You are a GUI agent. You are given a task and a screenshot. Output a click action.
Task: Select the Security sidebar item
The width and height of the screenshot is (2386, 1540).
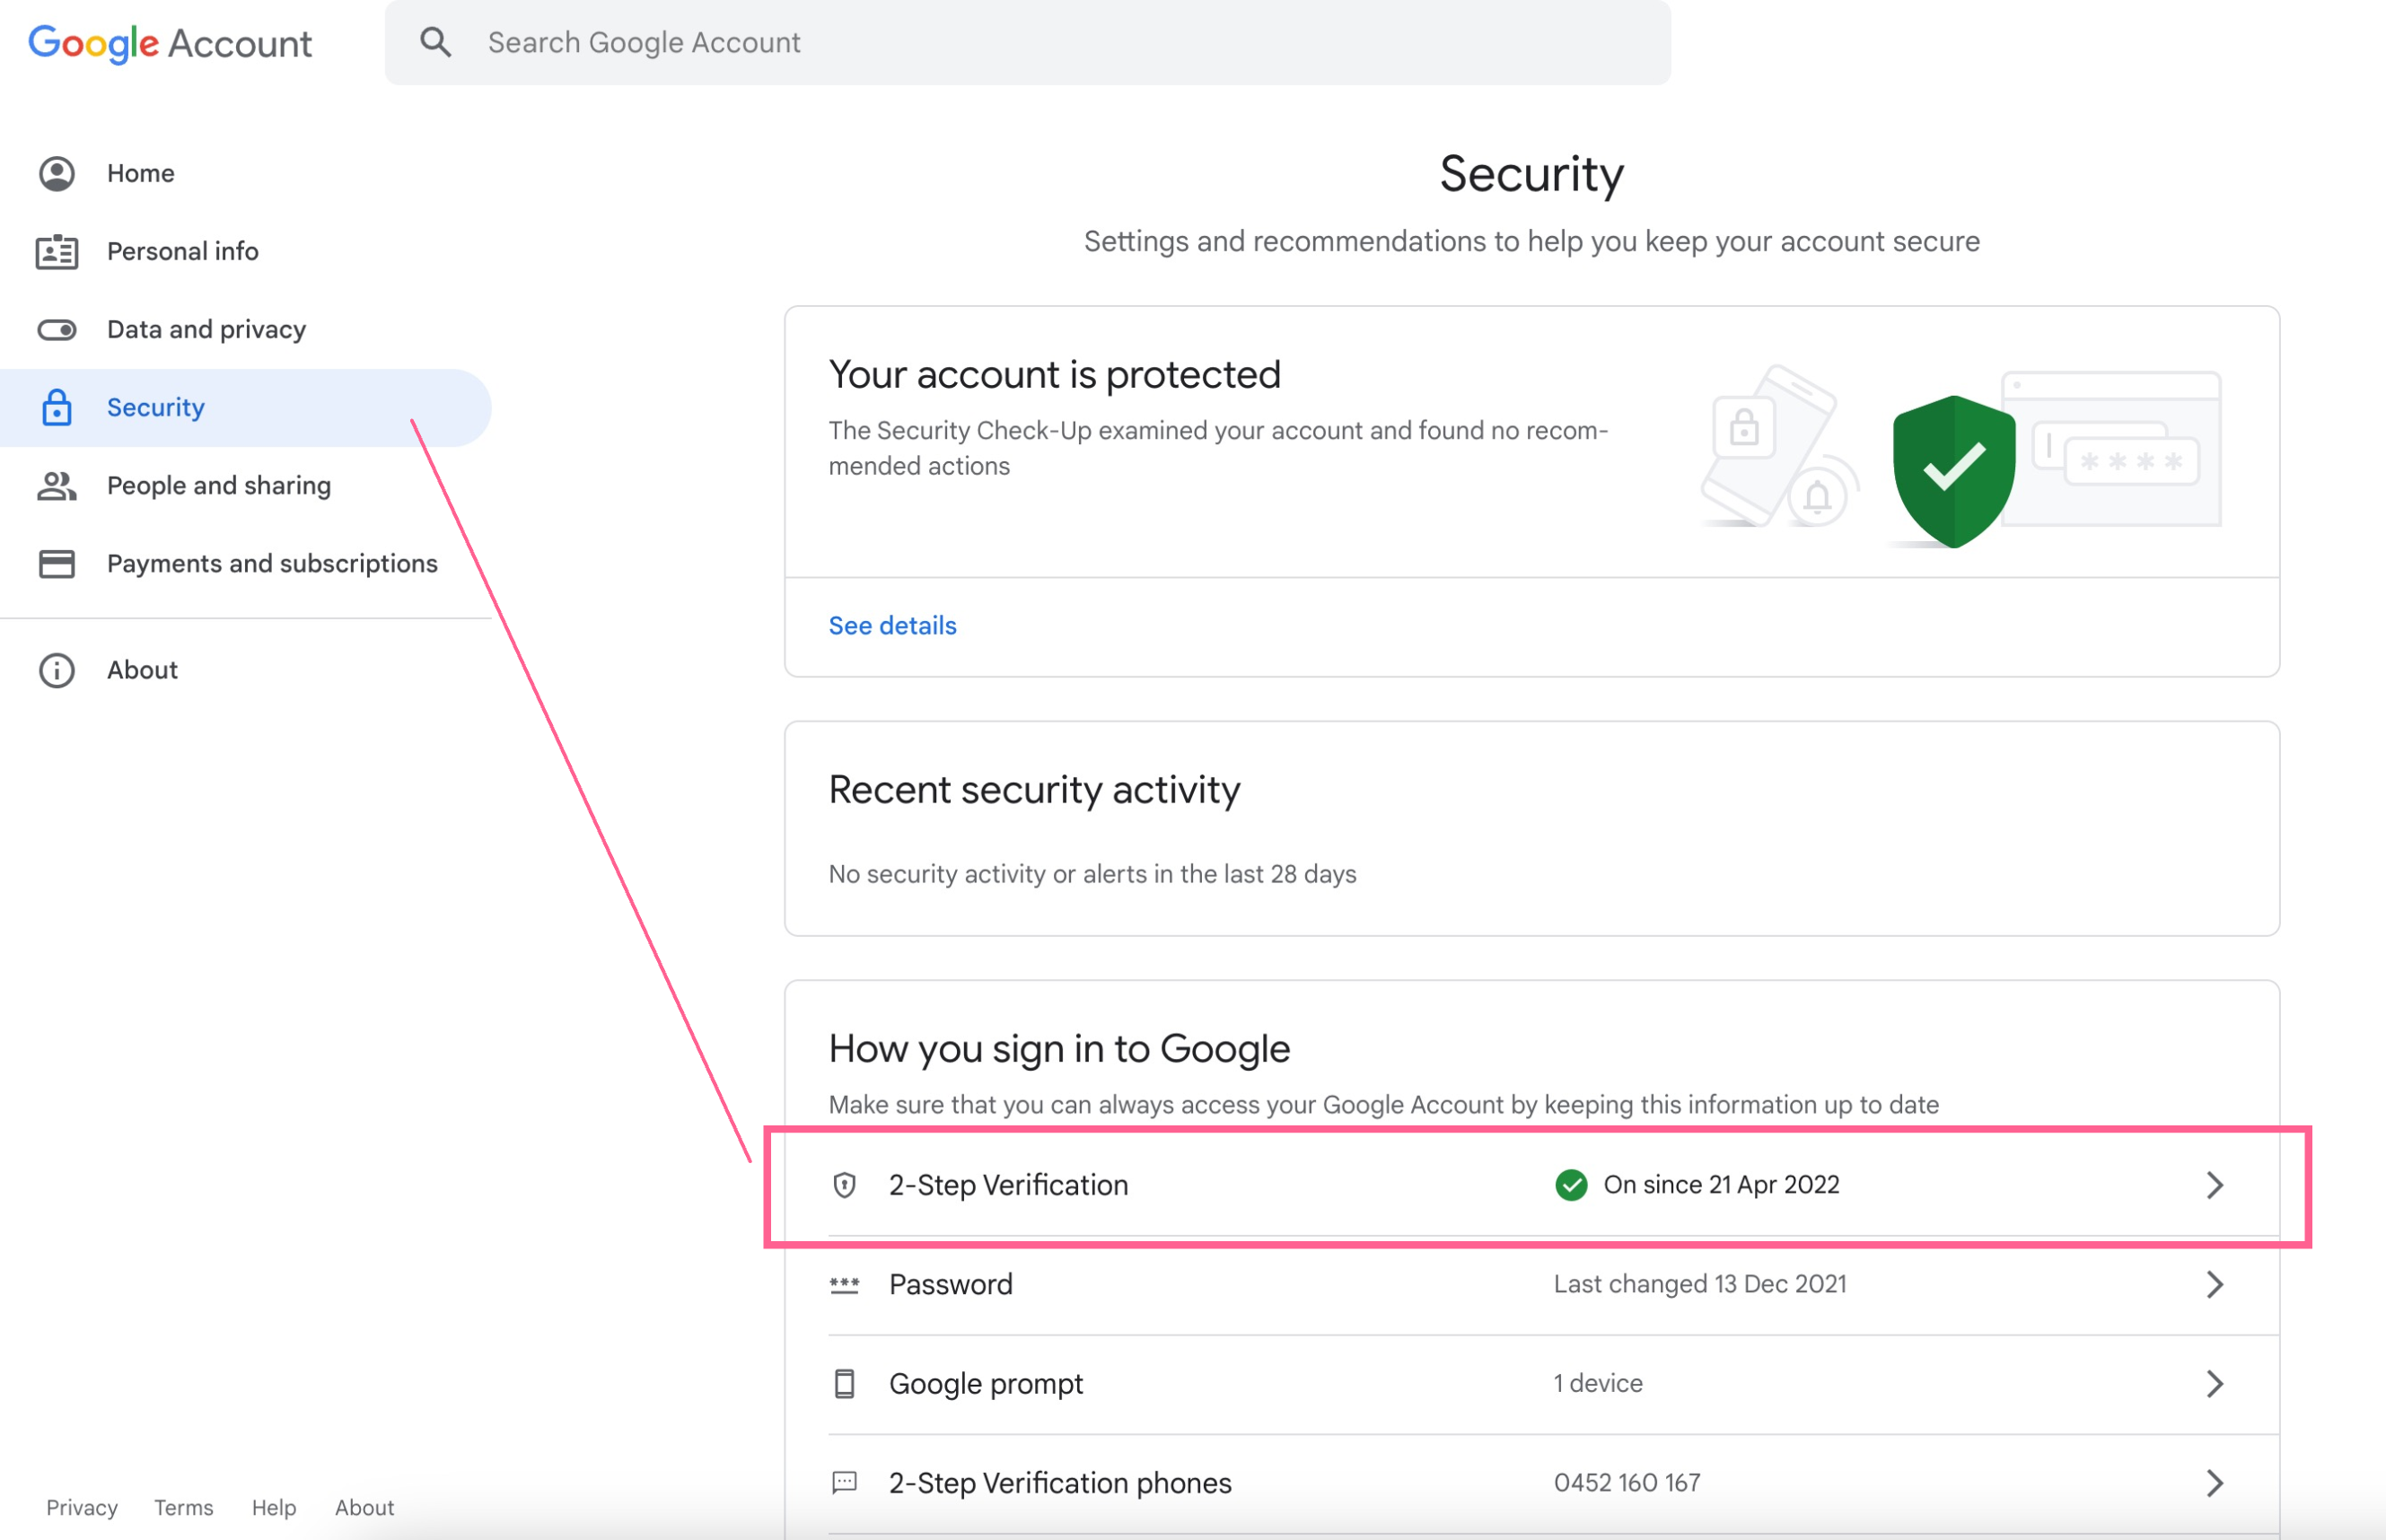tap(245, 407)
